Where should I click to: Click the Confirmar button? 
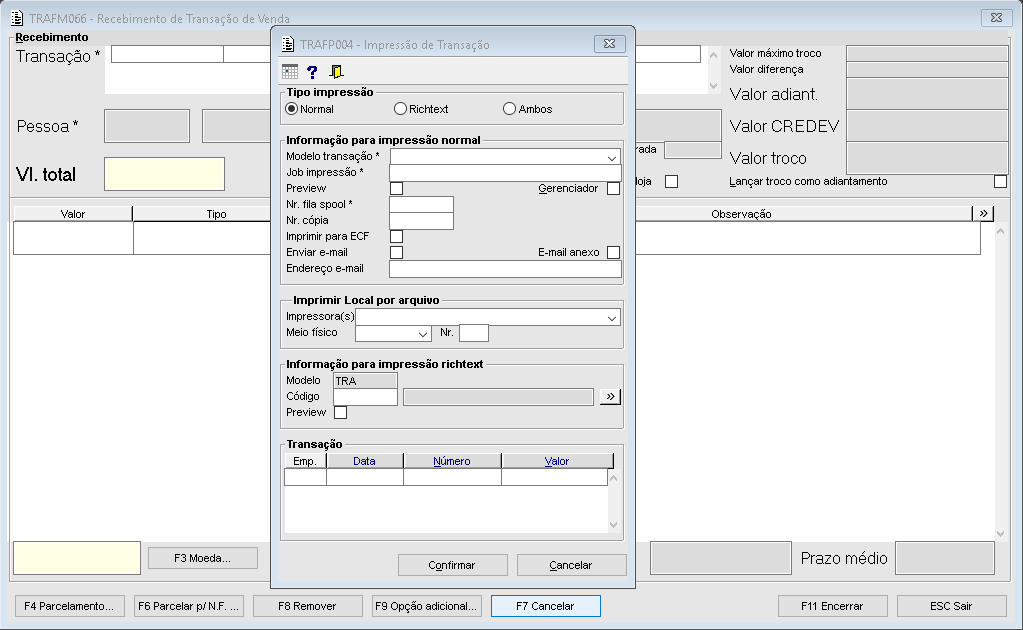click(452, 565)
